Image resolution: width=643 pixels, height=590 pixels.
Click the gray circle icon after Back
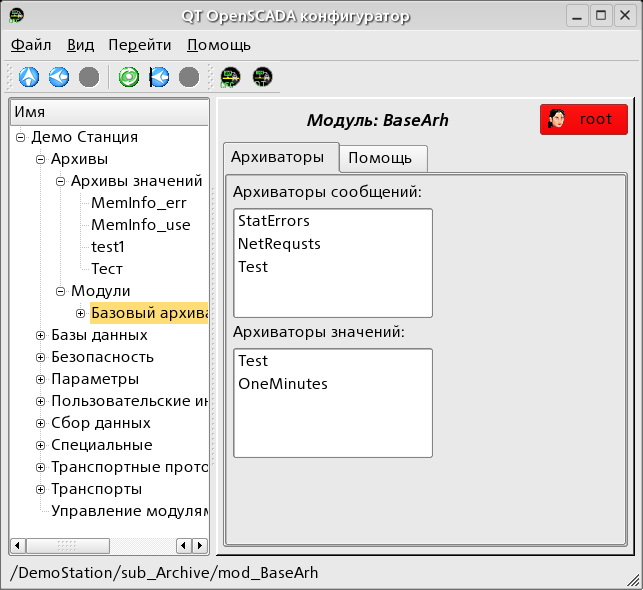(x=89, y=76)
